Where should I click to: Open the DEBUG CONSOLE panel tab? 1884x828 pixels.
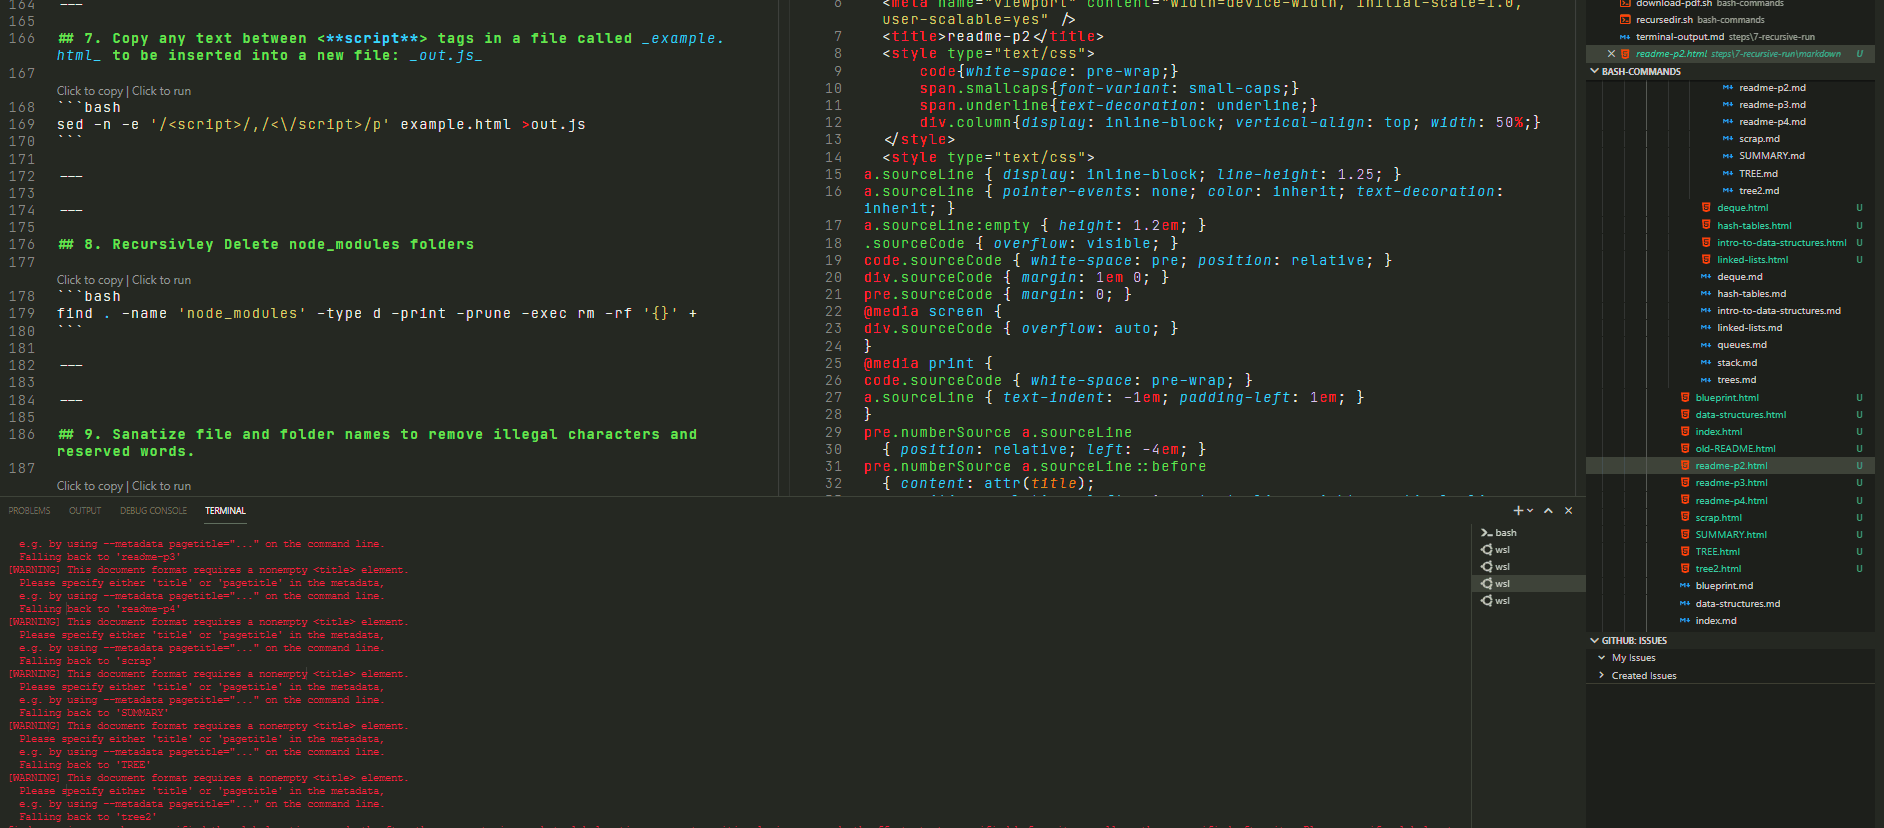point(153,511)
